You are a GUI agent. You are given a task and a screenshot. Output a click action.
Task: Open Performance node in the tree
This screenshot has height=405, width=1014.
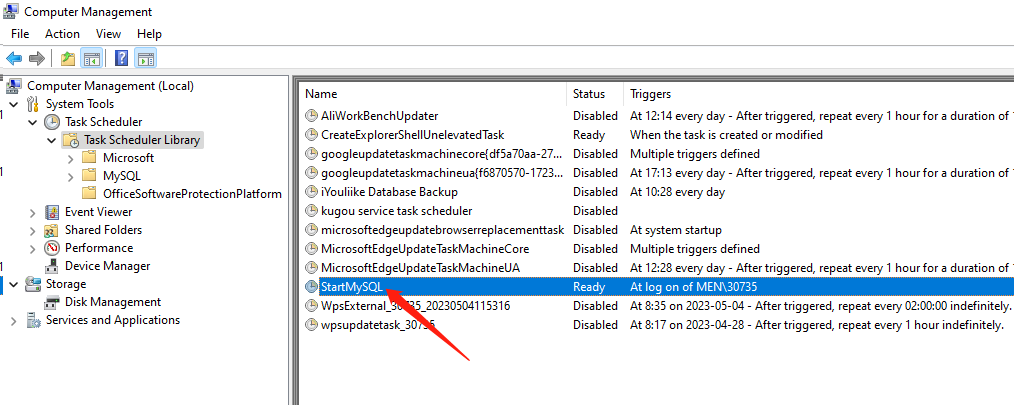pyautogui.click(x=99, y=248)
